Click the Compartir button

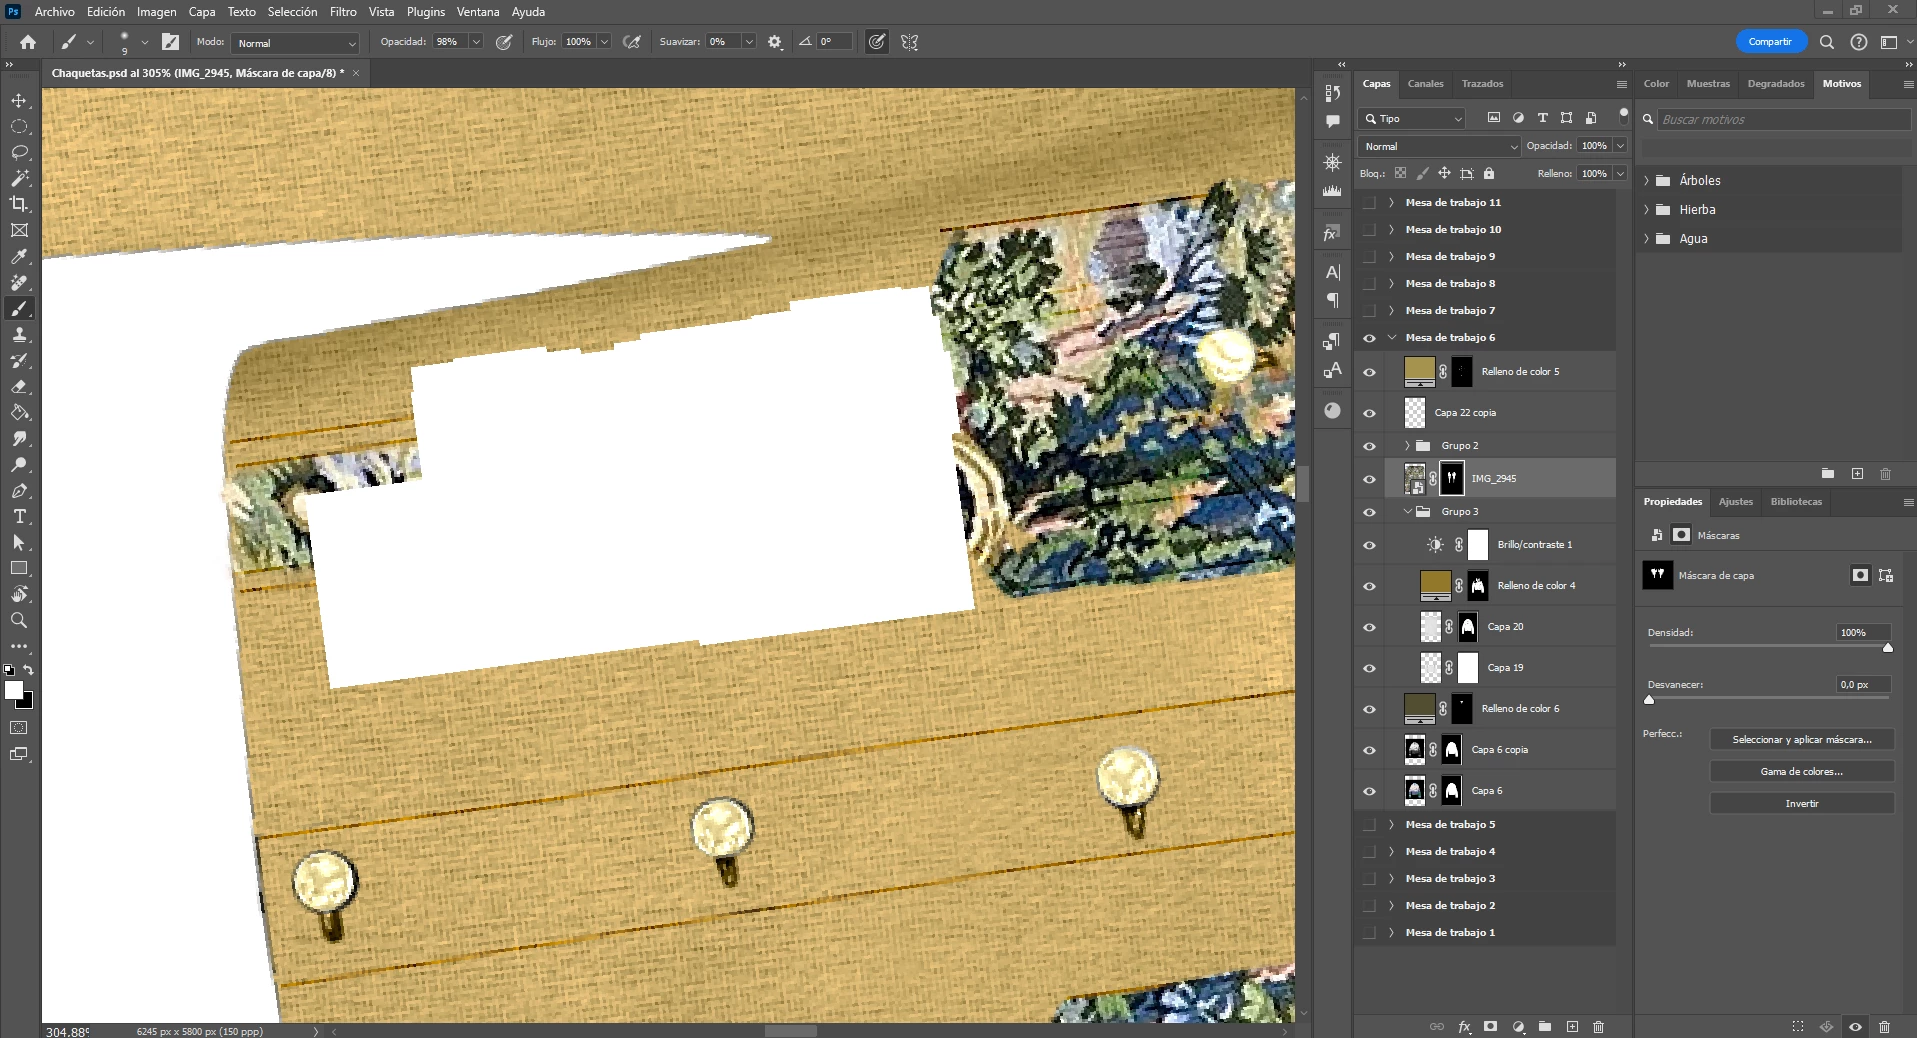pos(1770,42)
